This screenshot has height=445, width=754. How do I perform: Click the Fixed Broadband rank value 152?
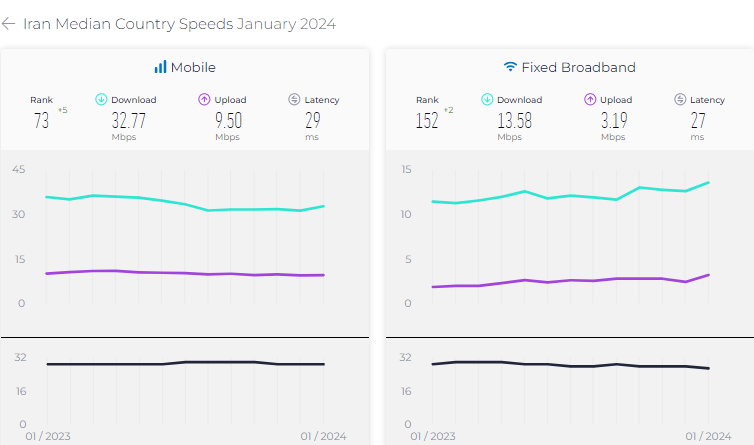pos(428,121)
